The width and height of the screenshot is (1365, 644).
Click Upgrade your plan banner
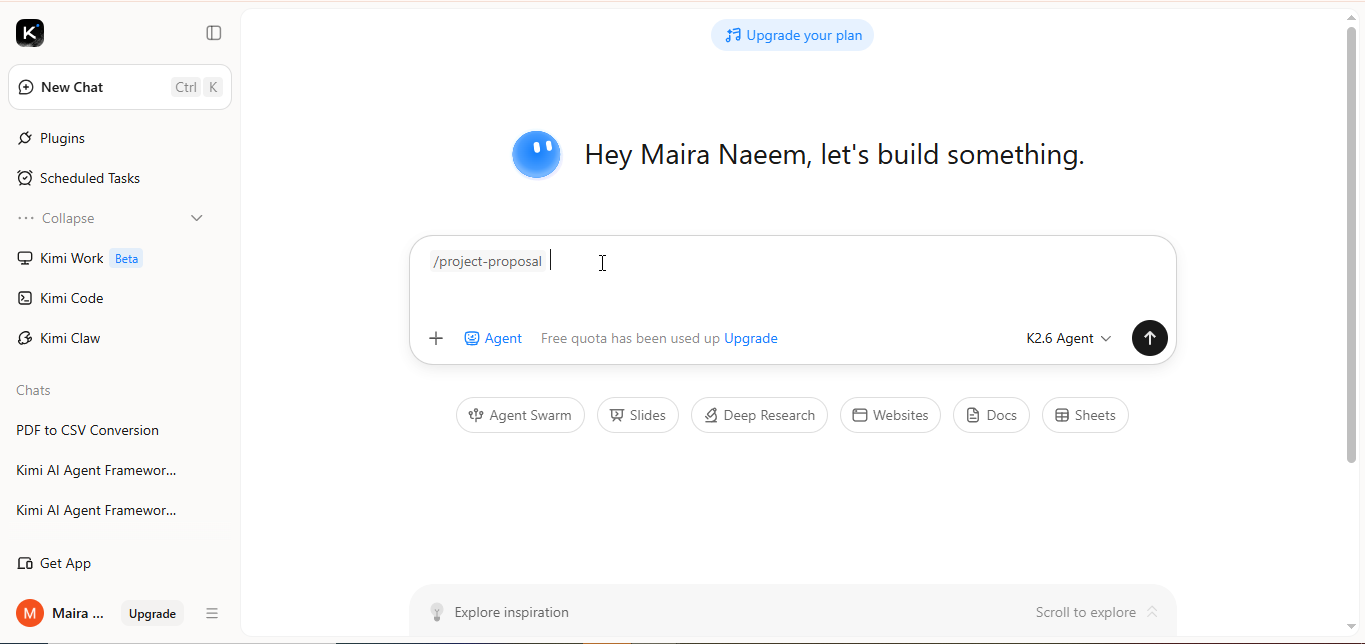click(793, 35)
